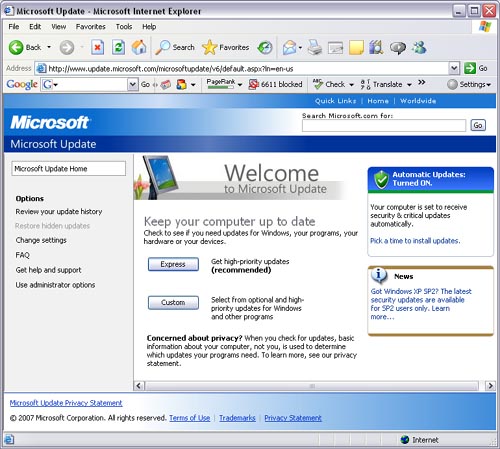Select Microsoft Update Home box

(69, 169)
